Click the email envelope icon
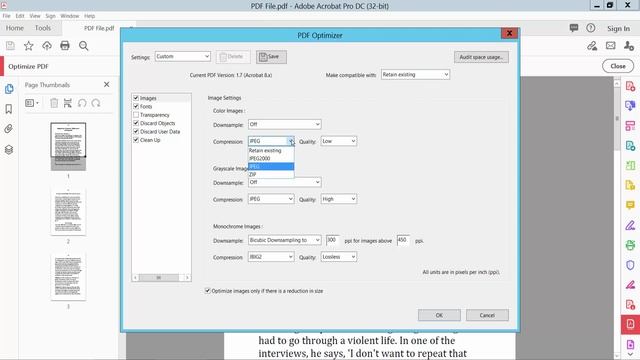Viewport: 640px width, 360px height. click(x=611, y=46)
